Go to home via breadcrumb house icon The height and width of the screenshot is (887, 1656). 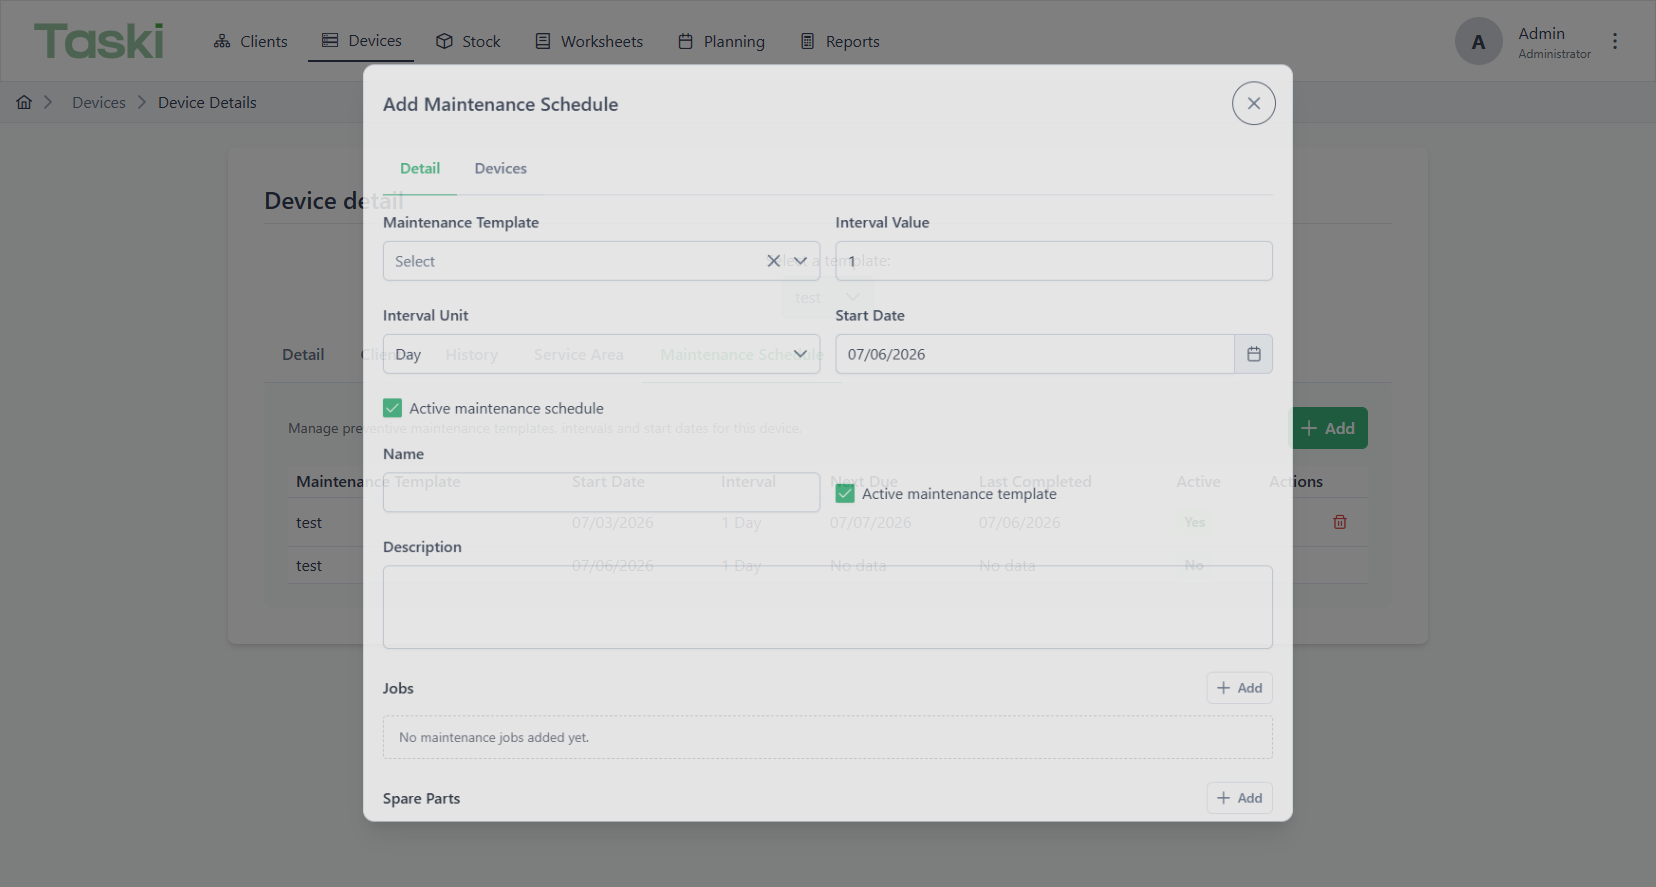point(24,102)
